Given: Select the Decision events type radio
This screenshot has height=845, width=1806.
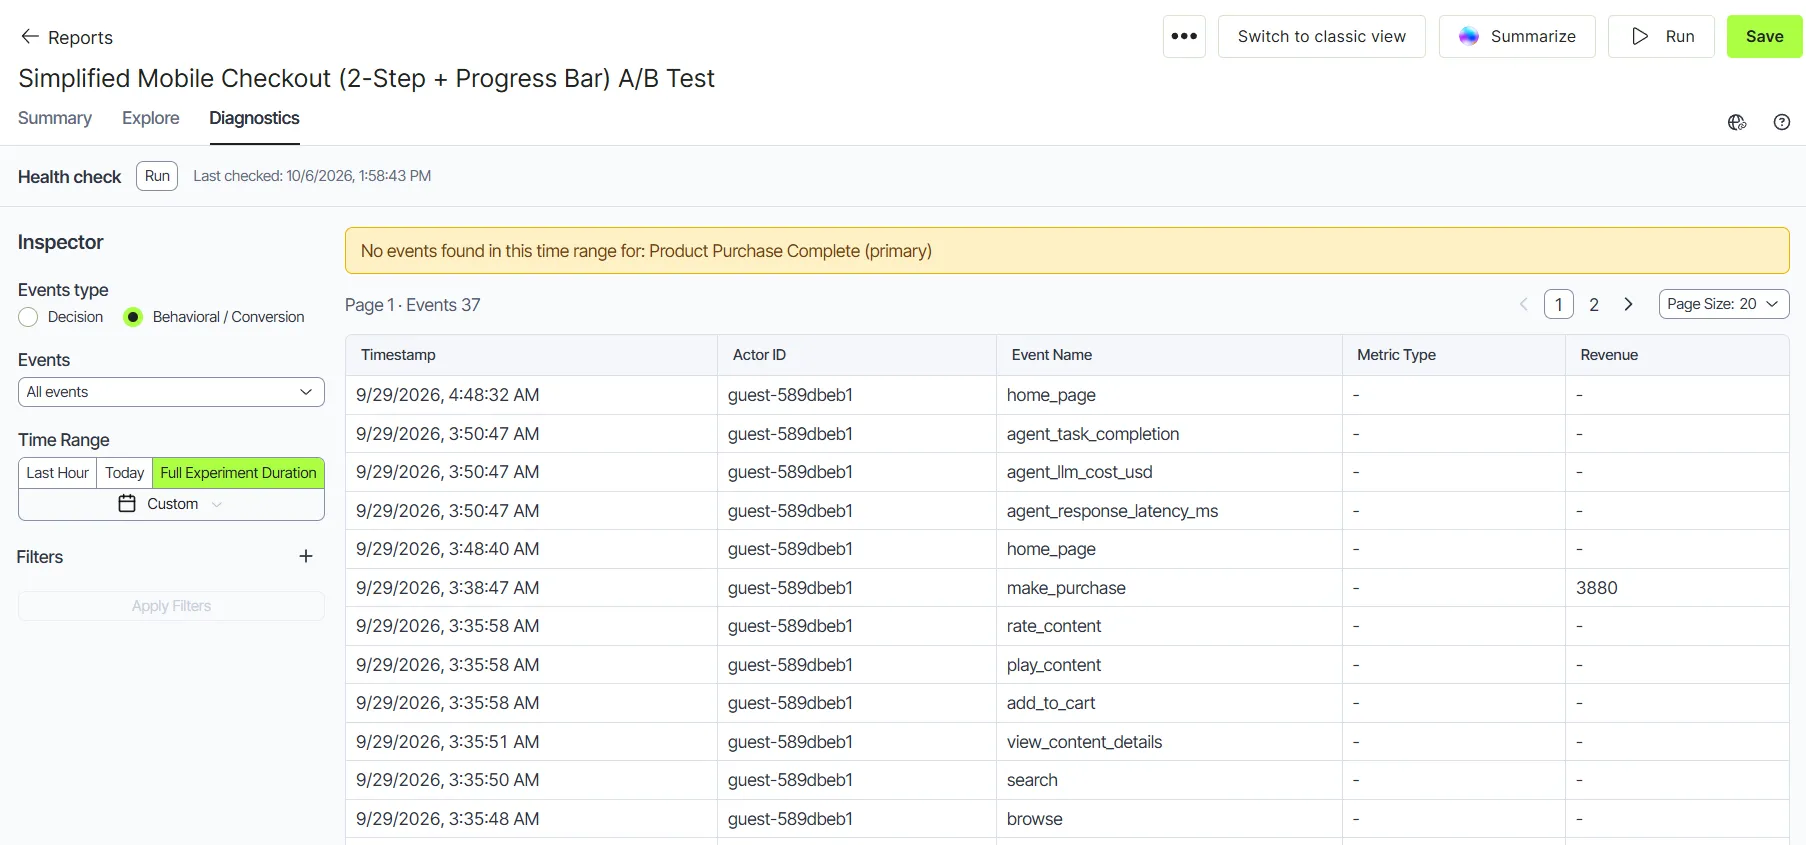Looking at the screenshot, I should coord(28,317).
